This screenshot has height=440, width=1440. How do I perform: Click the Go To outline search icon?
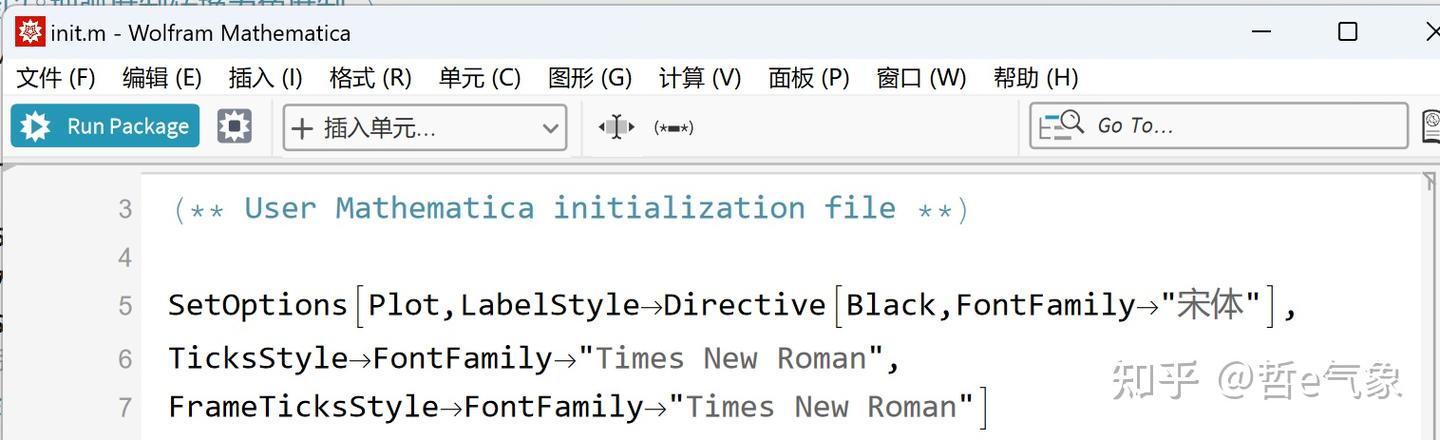(x=1061, y=126)
